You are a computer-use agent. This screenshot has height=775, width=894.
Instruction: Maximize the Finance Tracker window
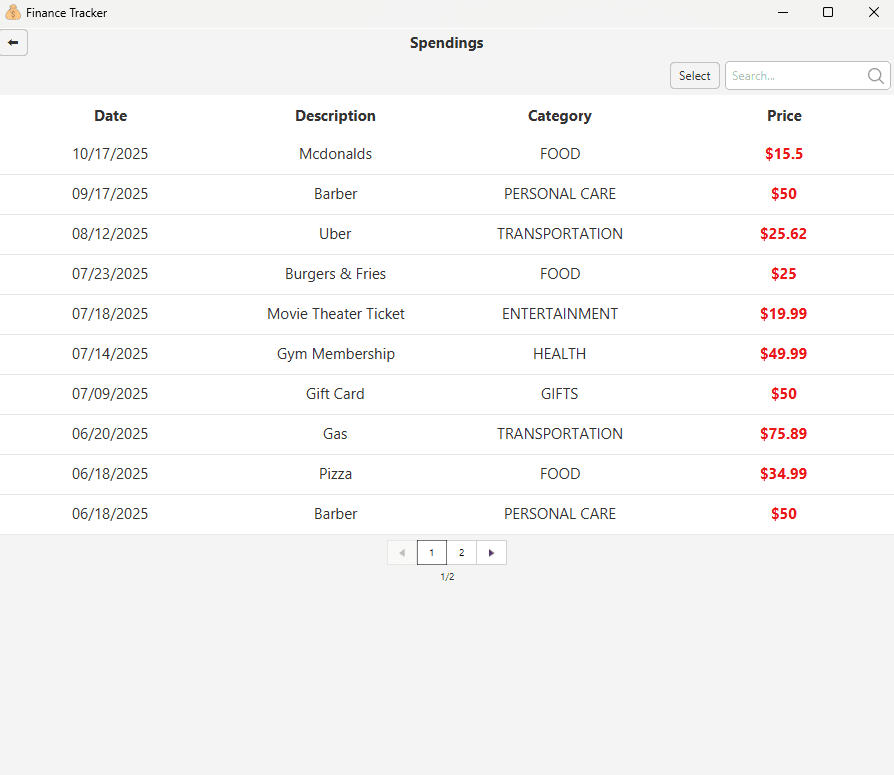pyautogui.click(x=828, y=13)
